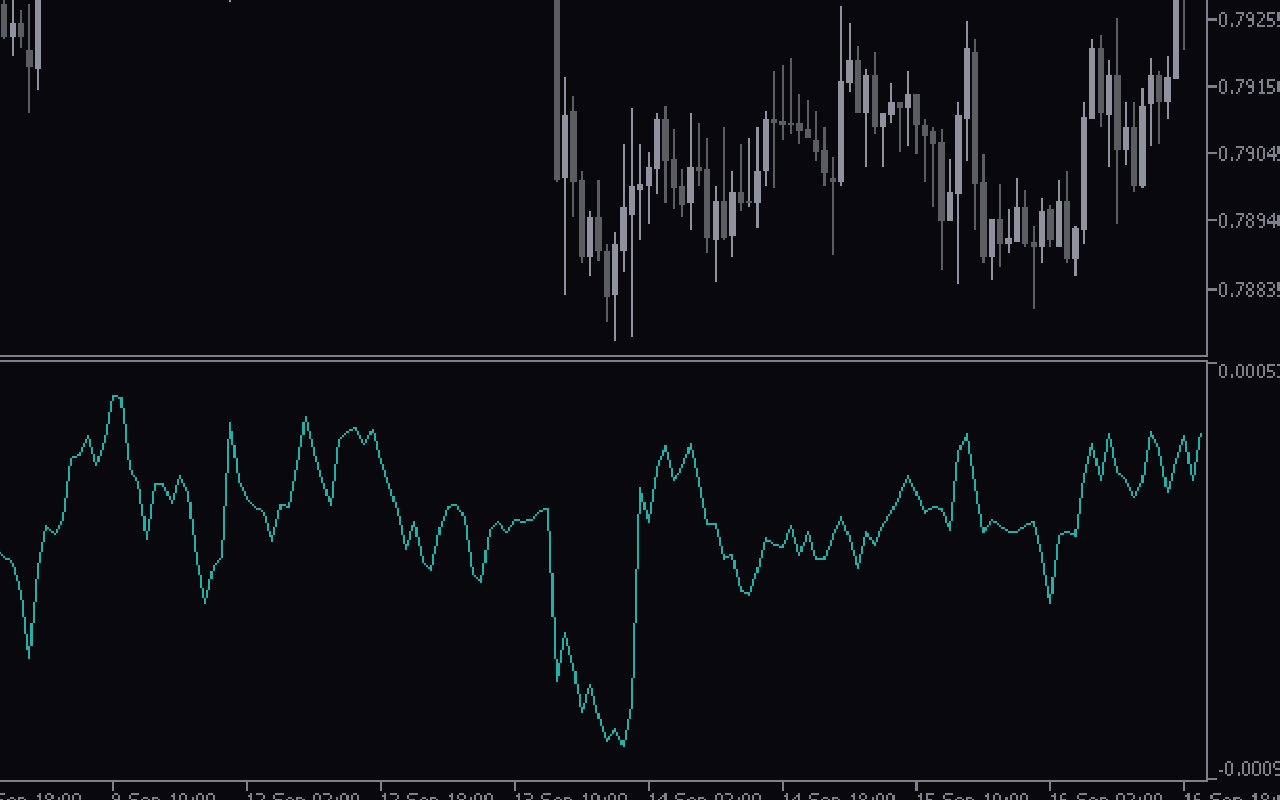Click the 0.7915 price axis label
This screenshot has width=1280, height=800.
(1249, 87)
